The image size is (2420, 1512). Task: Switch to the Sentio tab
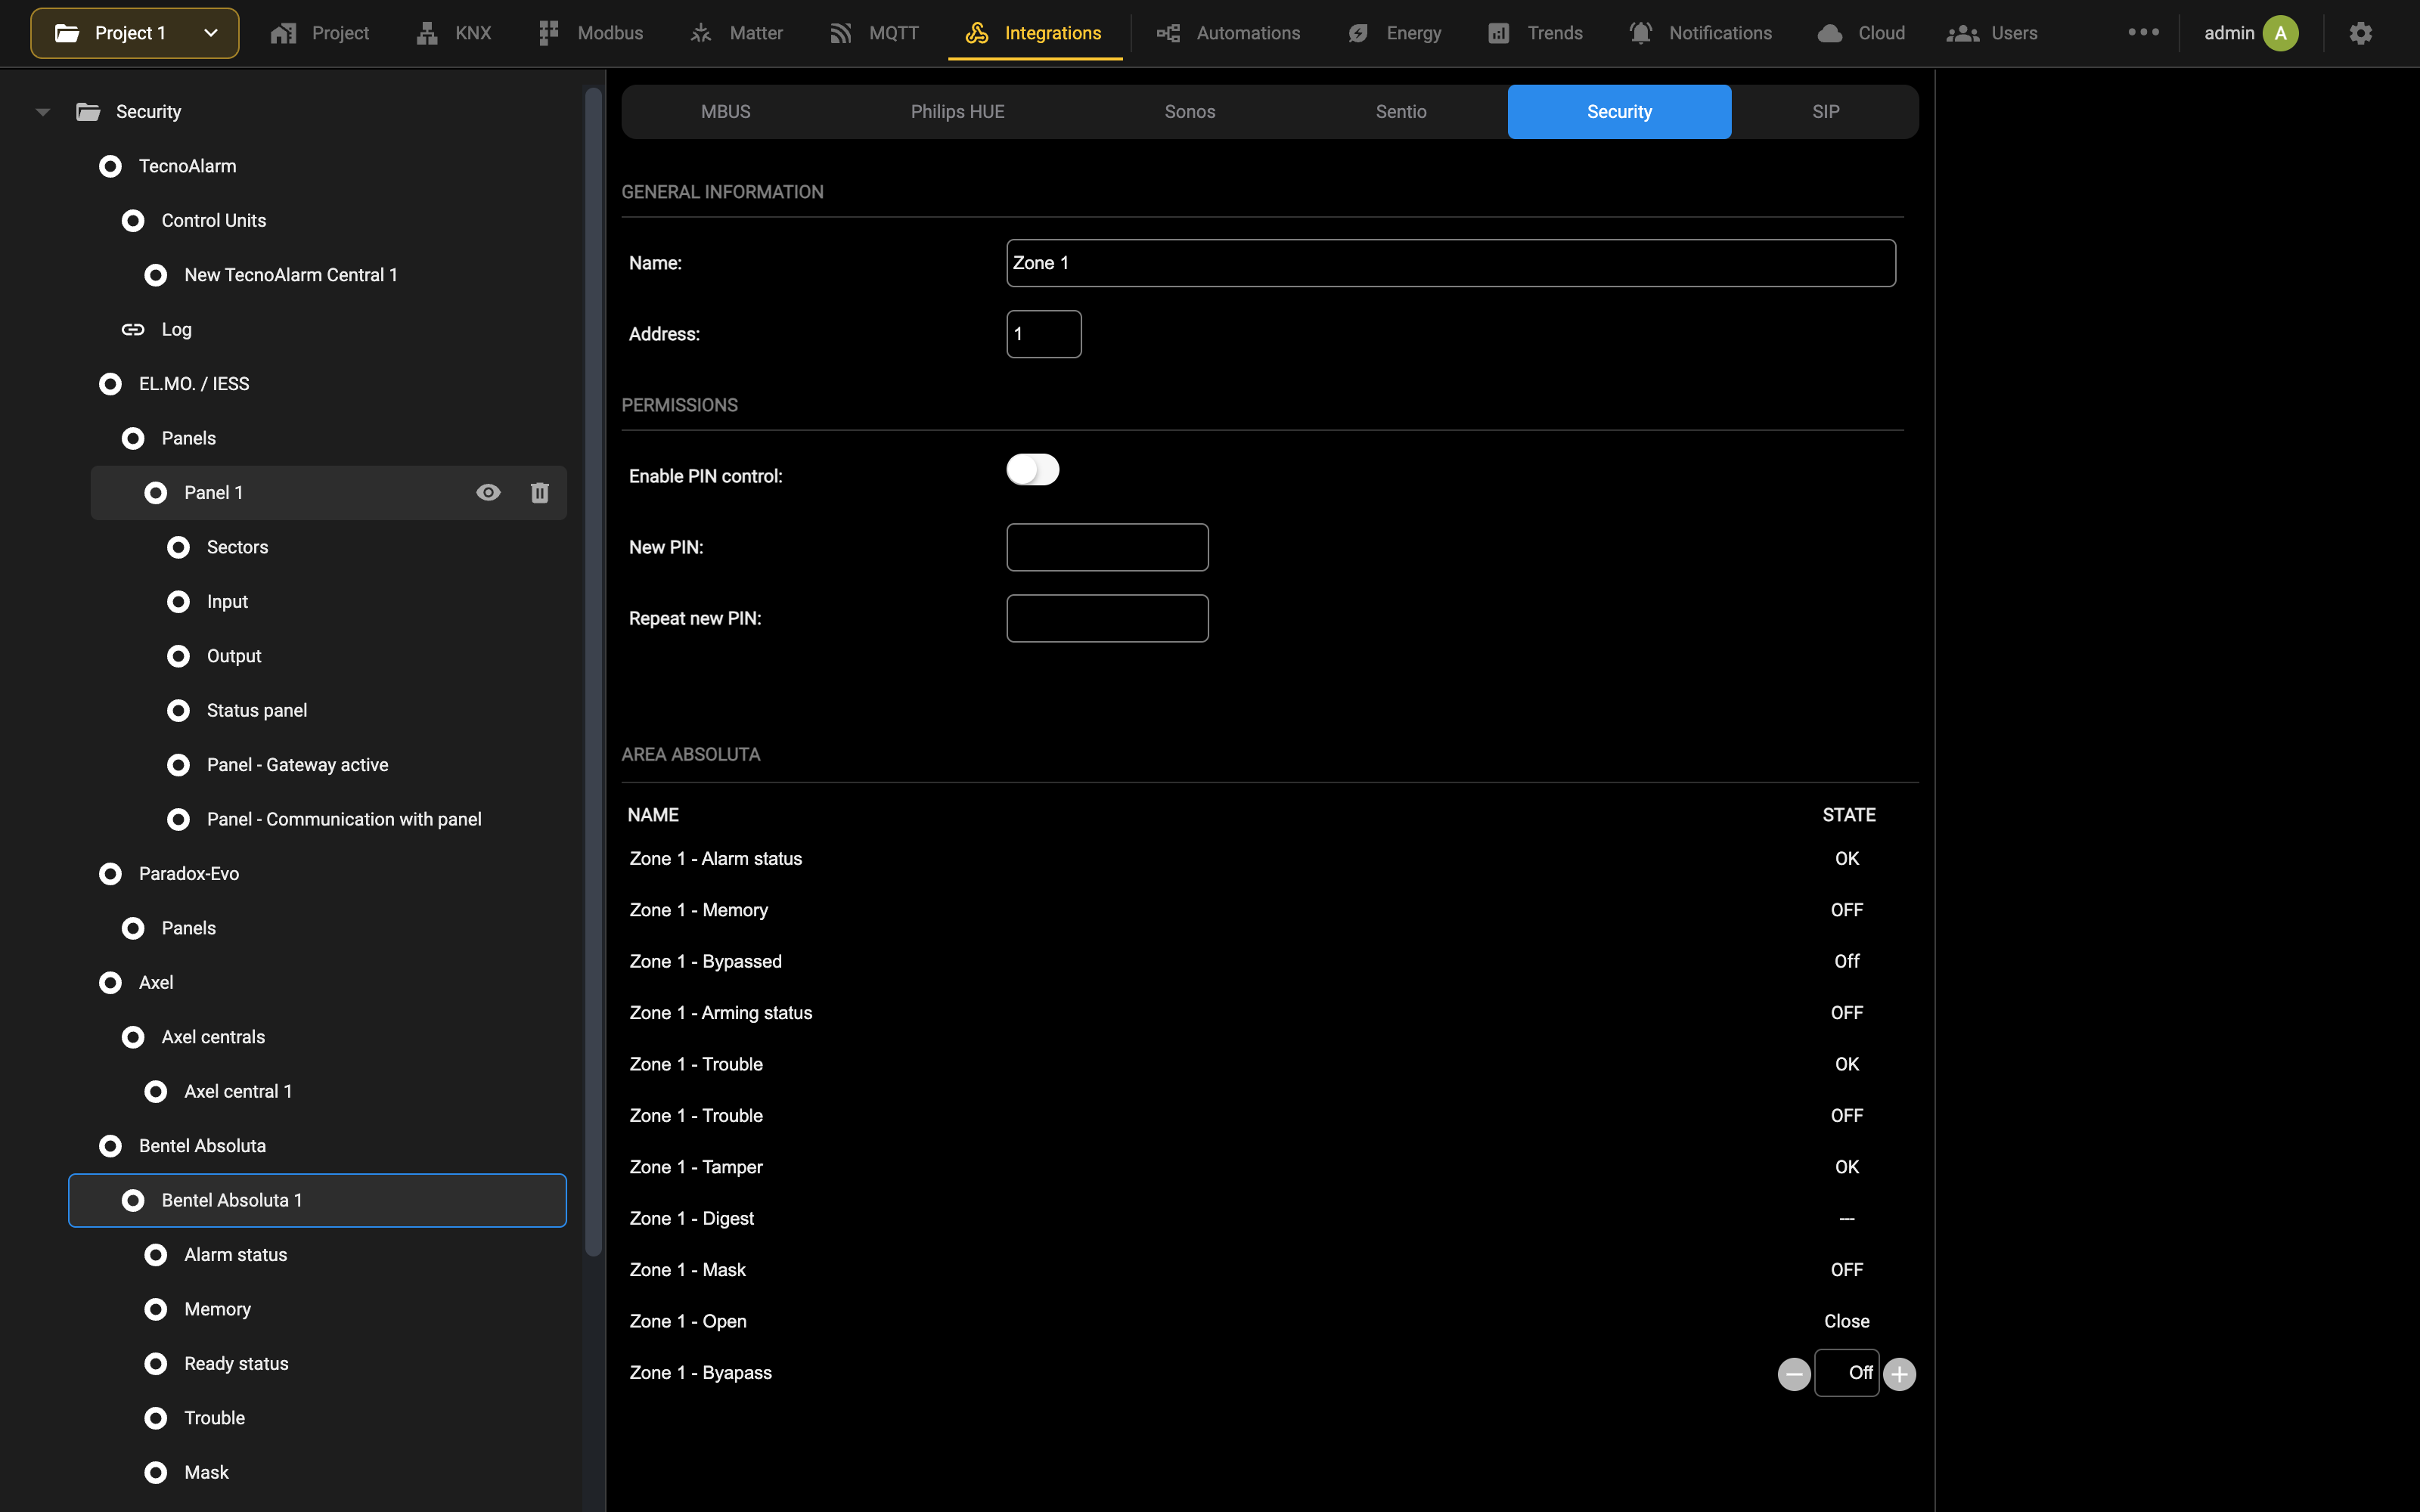pyautogui.click(x=1401, y=112)
